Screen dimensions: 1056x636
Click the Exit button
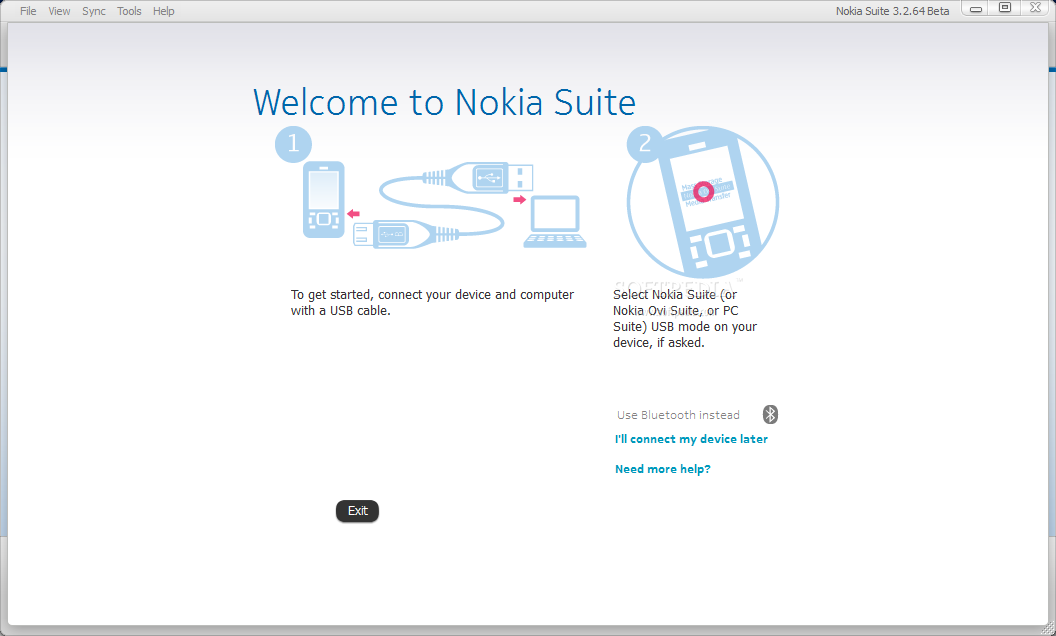click(x=358, y=511)
